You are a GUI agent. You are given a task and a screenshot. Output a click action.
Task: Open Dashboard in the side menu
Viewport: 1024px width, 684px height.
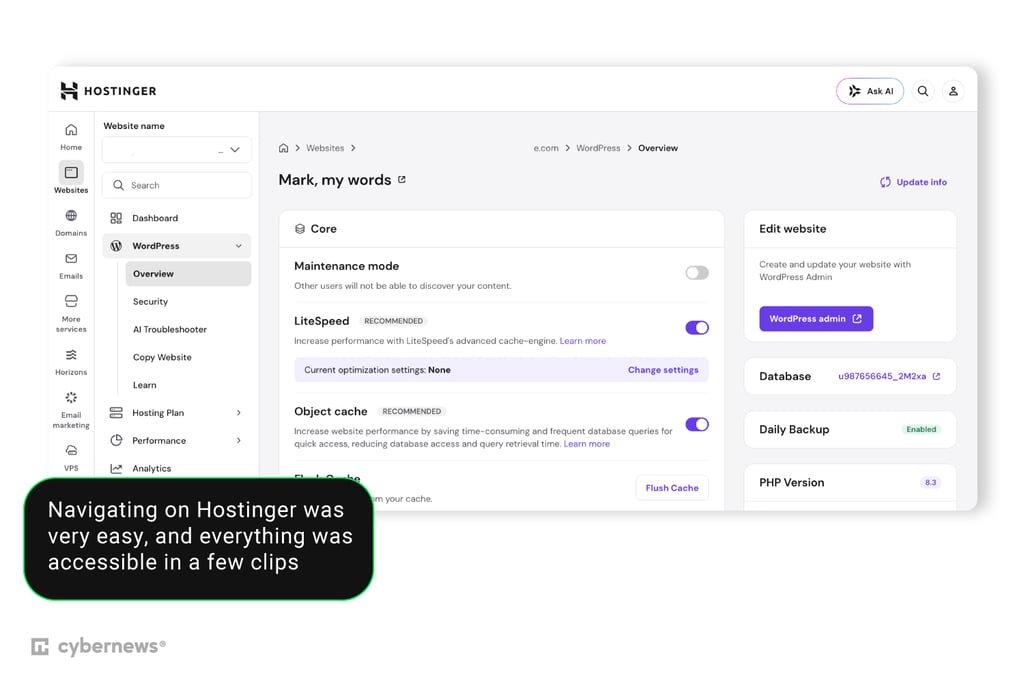point(177,218)
